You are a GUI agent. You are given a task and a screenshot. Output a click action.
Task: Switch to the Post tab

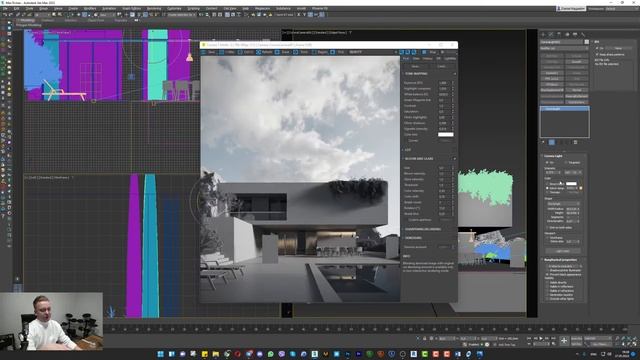[406, 58]
